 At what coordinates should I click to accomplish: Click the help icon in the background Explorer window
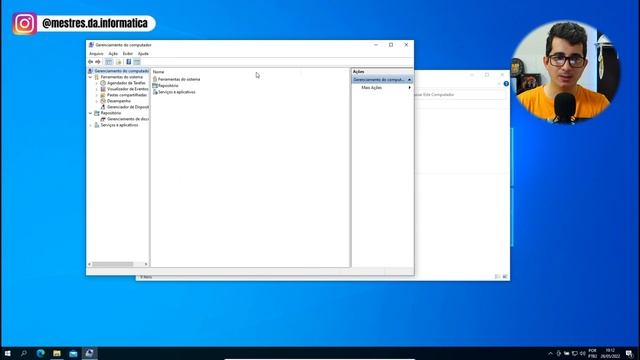506,84
